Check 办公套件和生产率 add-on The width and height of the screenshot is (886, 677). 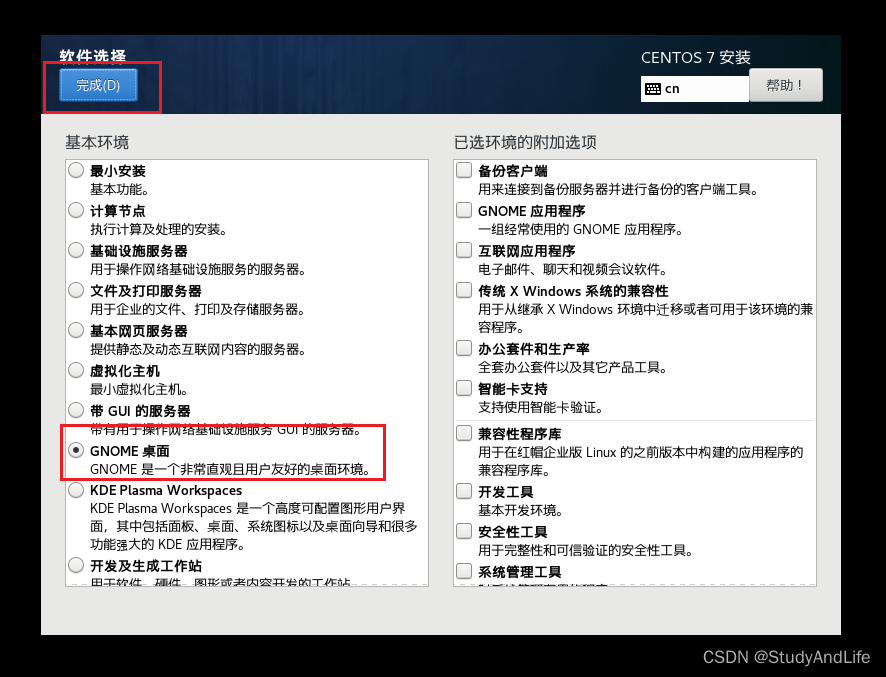[x=464, y=348]
